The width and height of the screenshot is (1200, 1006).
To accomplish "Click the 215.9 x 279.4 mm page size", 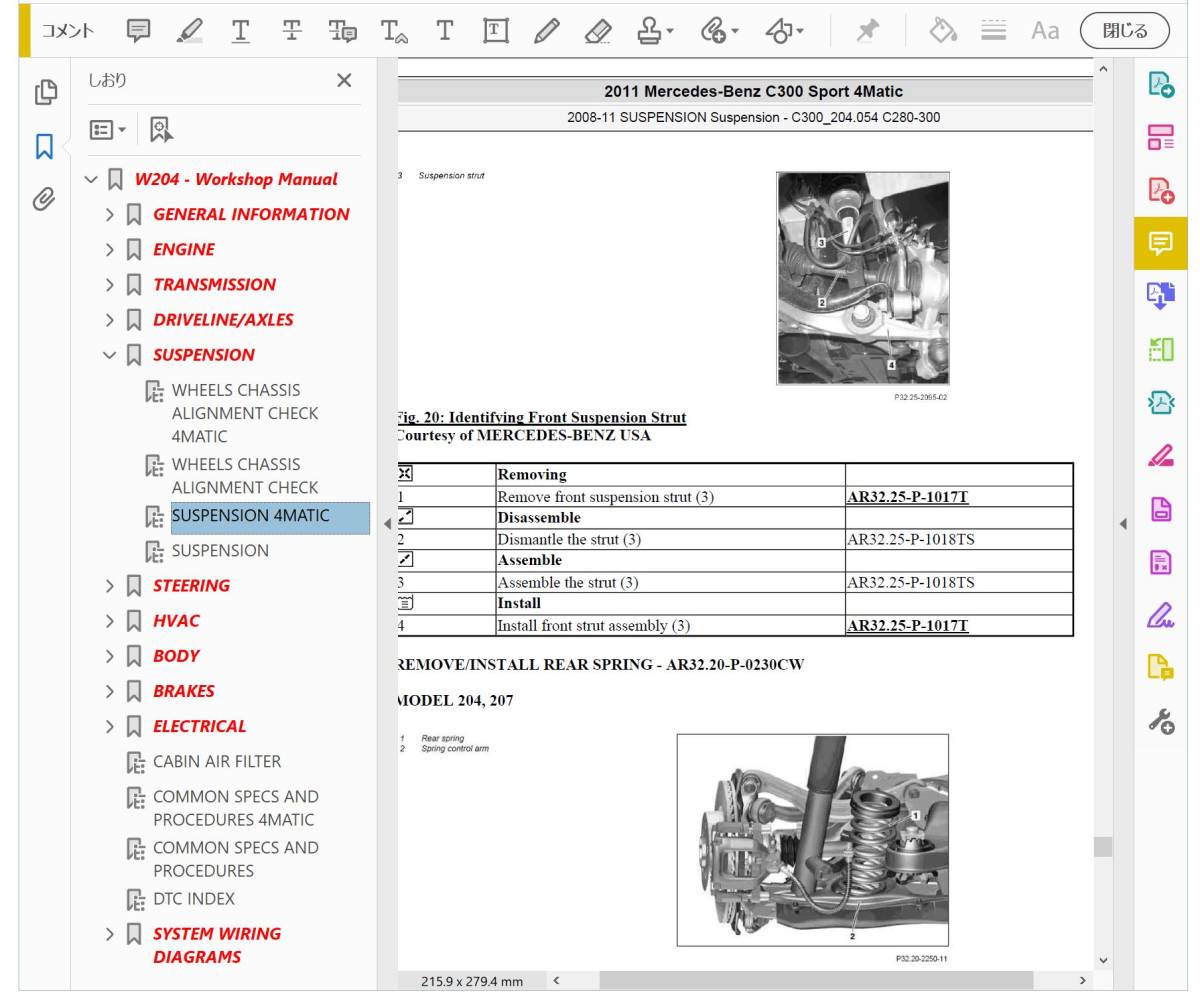I will click(x=472, y=981).
